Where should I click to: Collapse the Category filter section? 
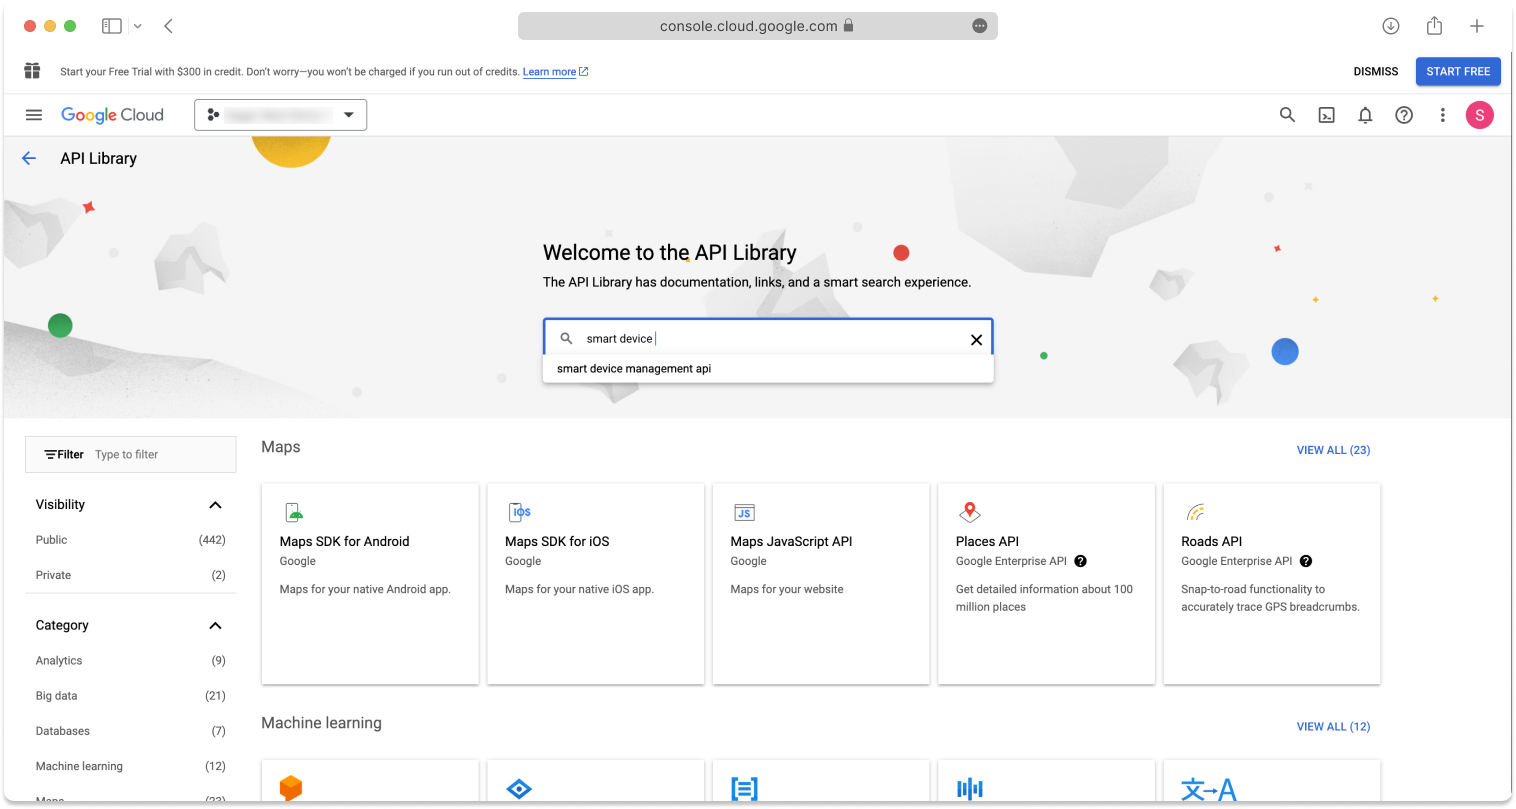click(214, 625)
